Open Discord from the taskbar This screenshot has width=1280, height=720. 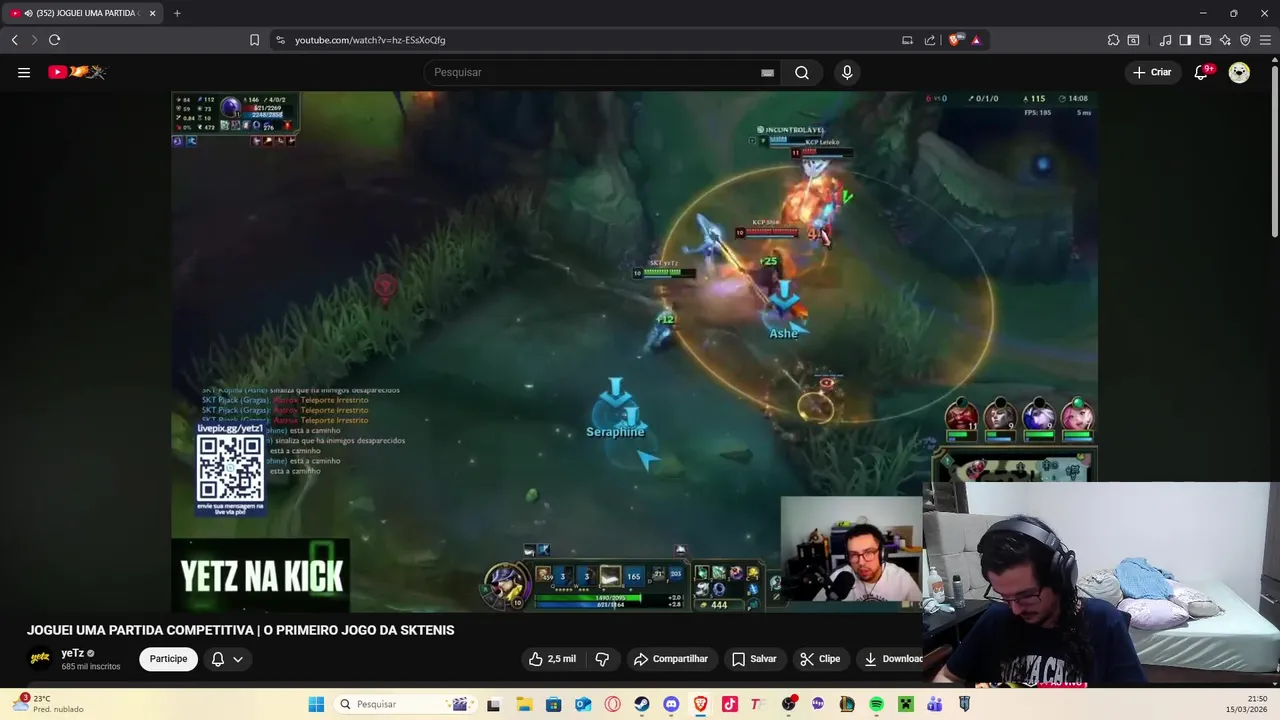pyautogui.click(x=671, y=704)
